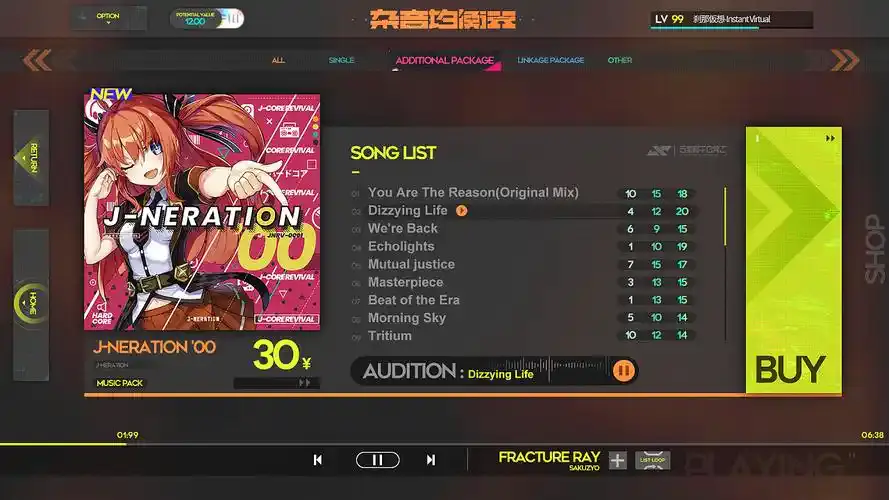889x500 pixels.
Task: Go to previous package with left chevrons
Action: [x=37, y=60]
